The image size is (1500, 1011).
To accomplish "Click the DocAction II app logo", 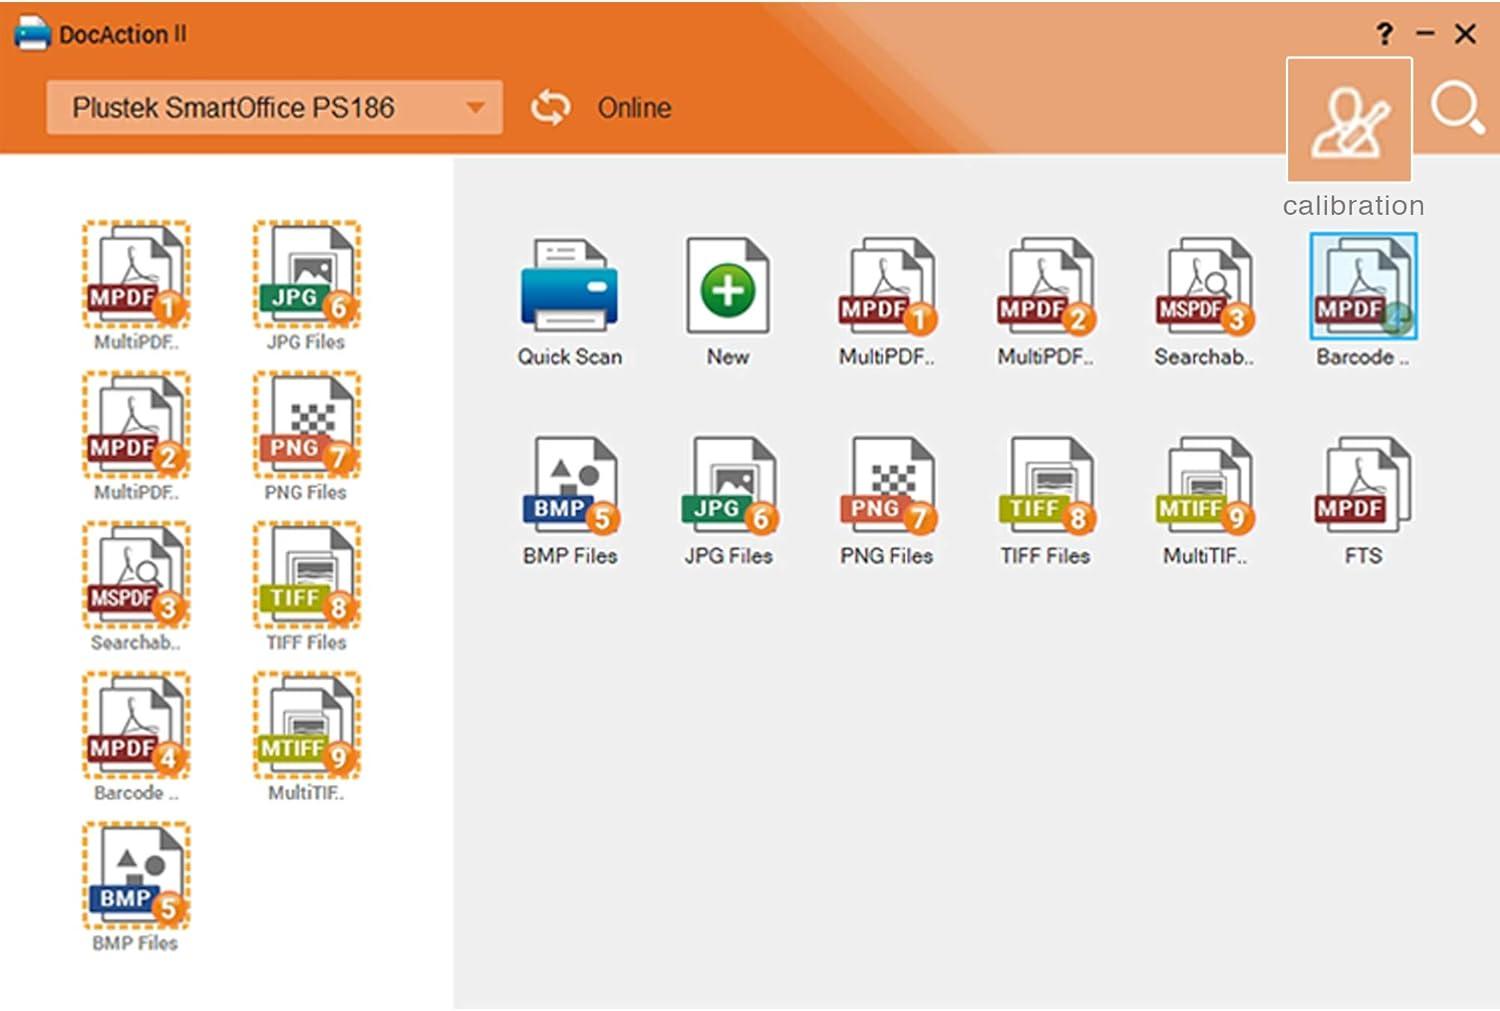I will 33,33.
